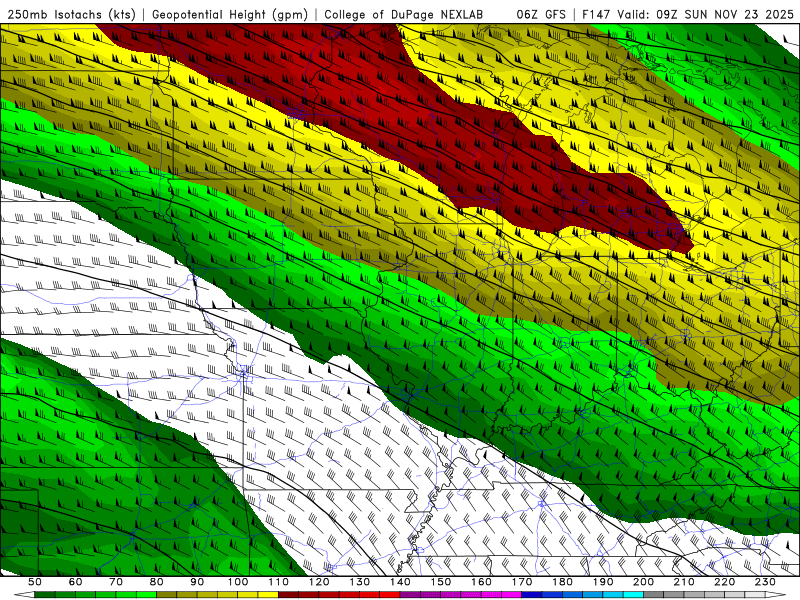Select the lightest gray swatch ending the color bar
800x600 pixels.
pos(755,595)
